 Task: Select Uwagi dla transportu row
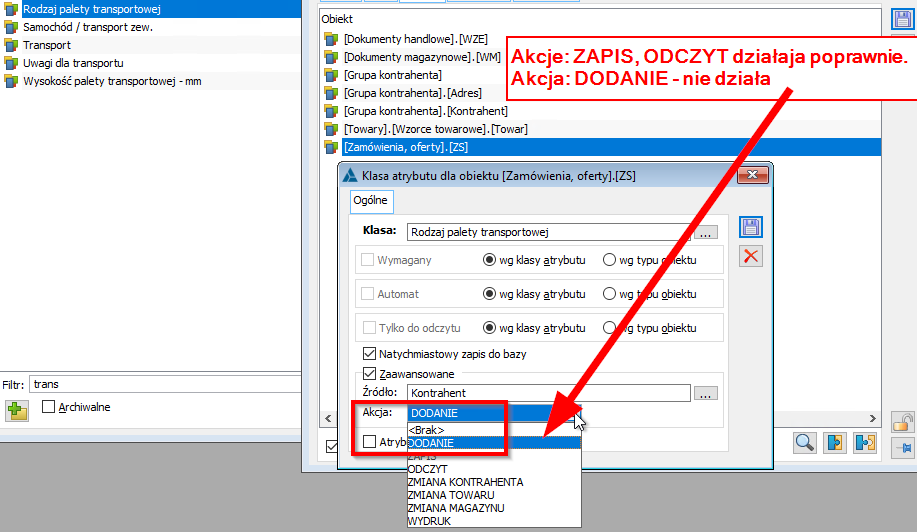(151, 63)
